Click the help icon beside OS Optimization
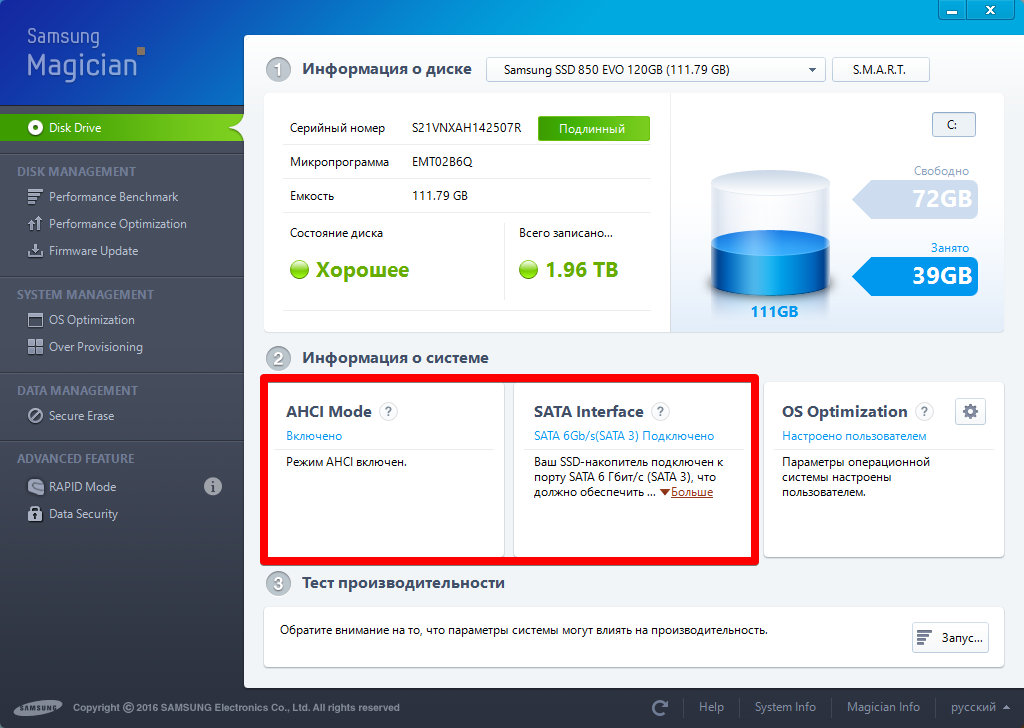The image size is (1024, 728). pos(924,411)
